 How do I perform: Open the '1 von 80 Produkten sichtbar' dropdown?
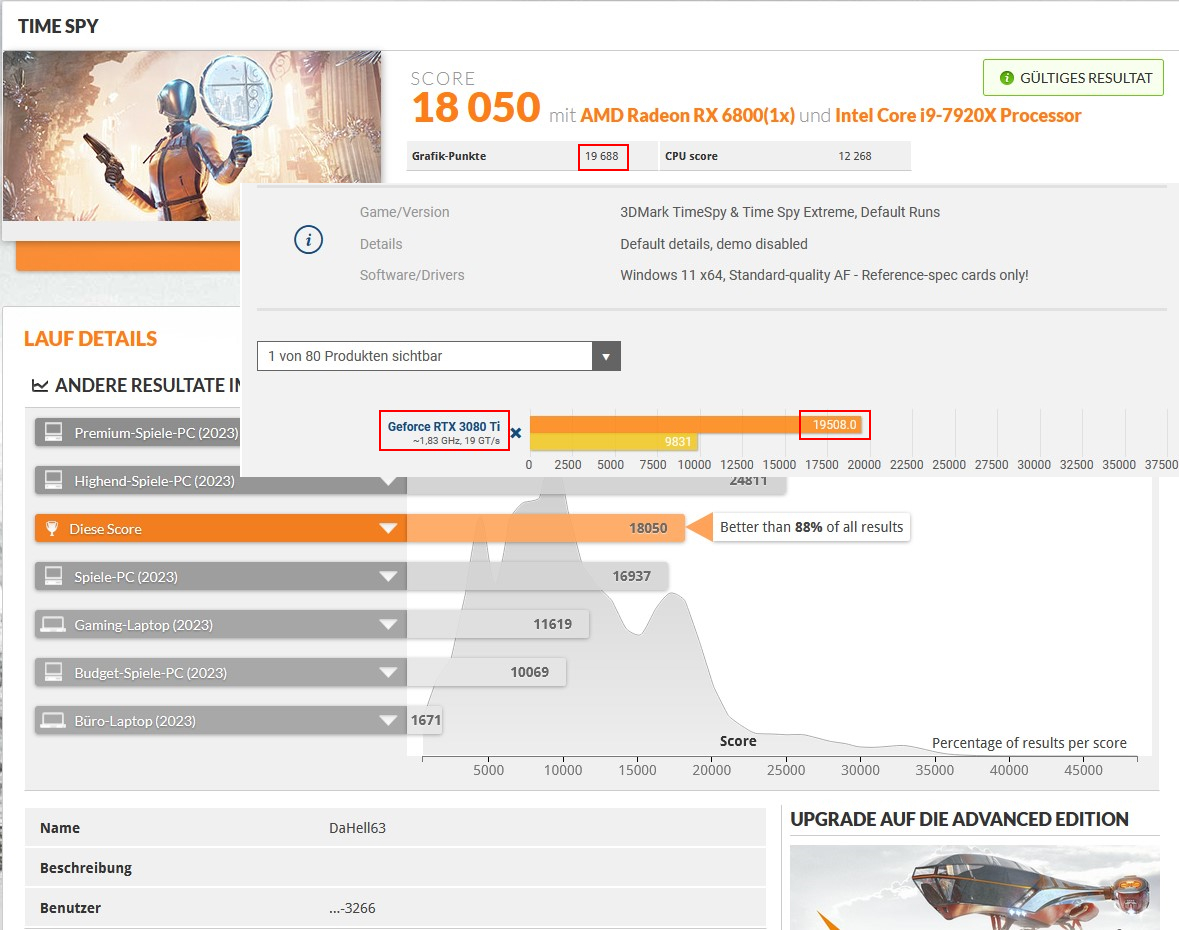point(438,356)
